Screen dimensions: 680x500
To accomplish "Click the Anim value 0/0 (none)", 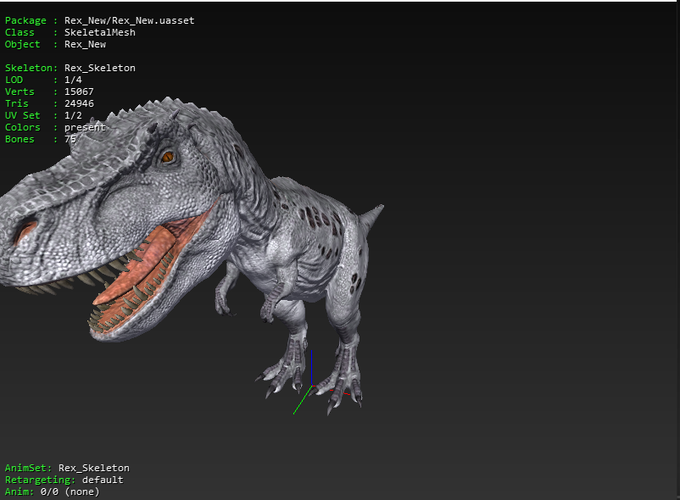I will tap(70, 492).
